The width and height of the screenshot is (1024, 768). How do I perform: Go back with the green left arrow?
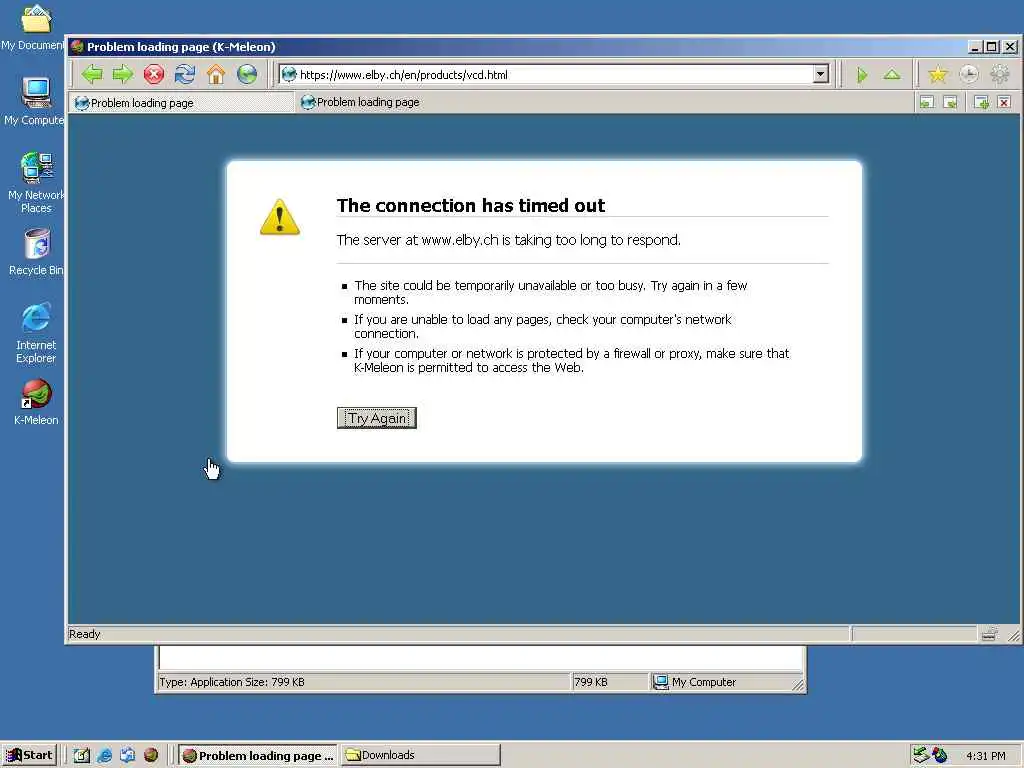92,74
